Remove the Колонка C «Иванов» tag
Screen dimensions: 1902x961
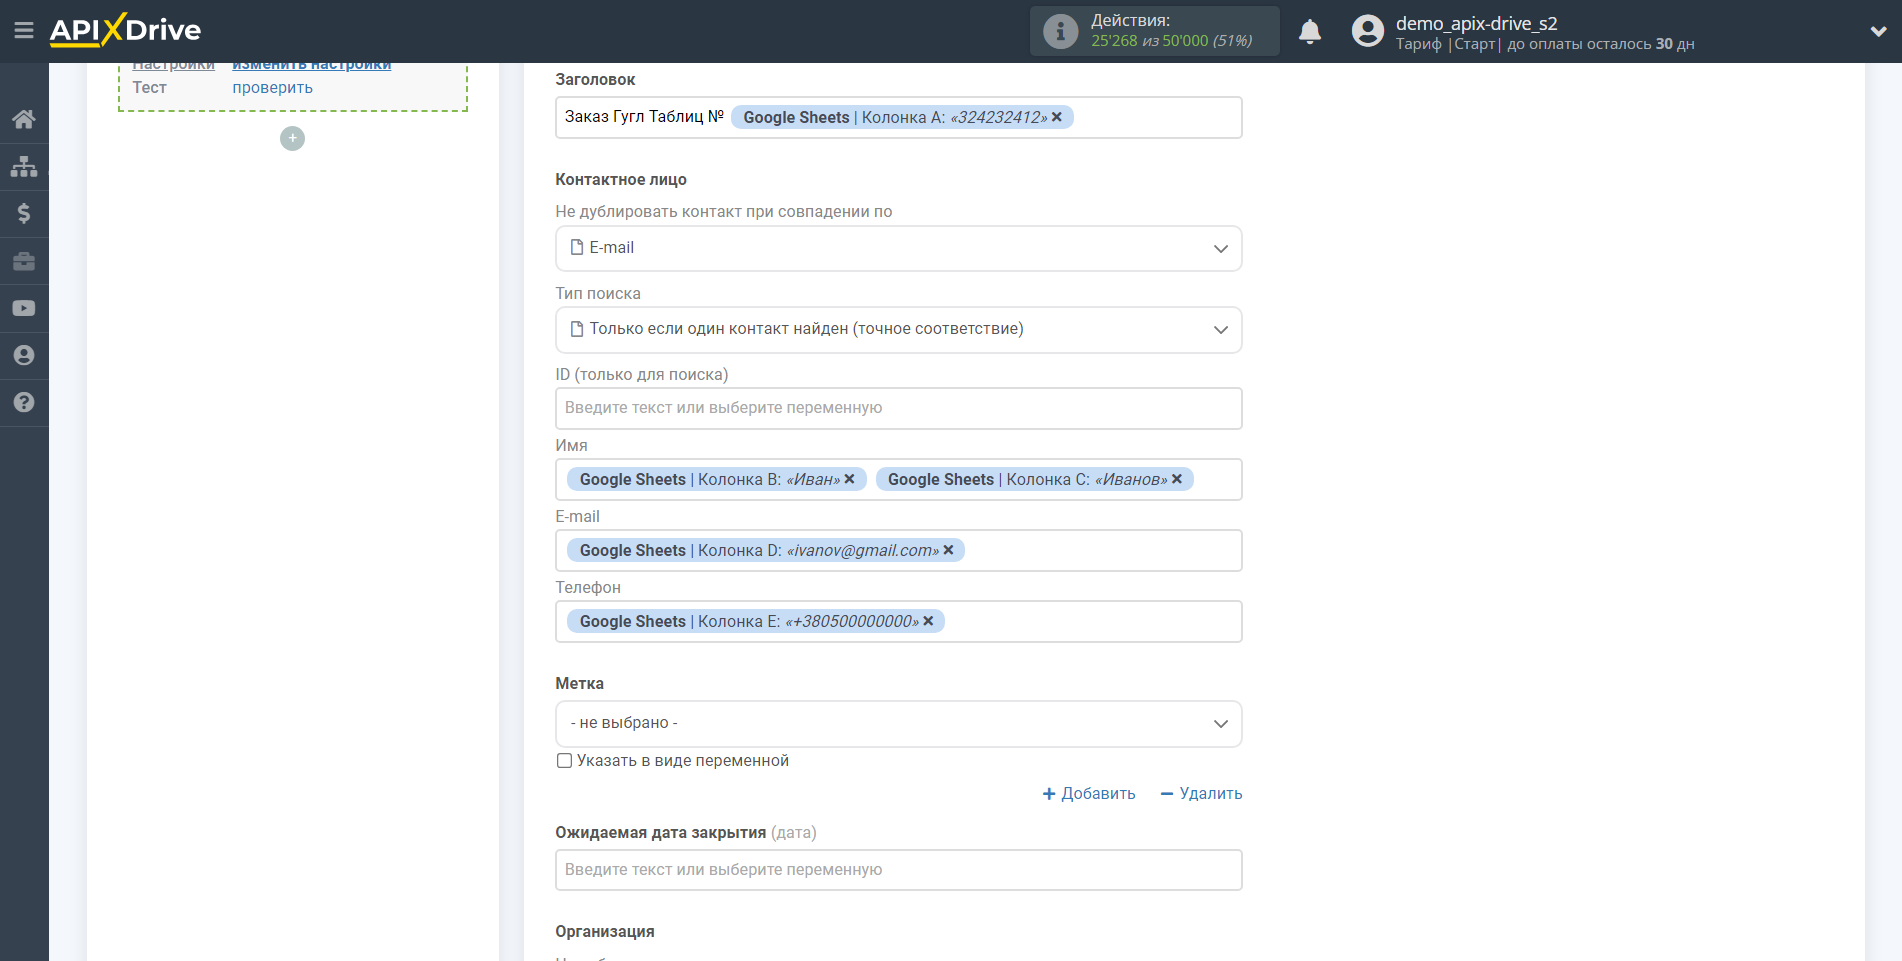[x=1177, y=479]
